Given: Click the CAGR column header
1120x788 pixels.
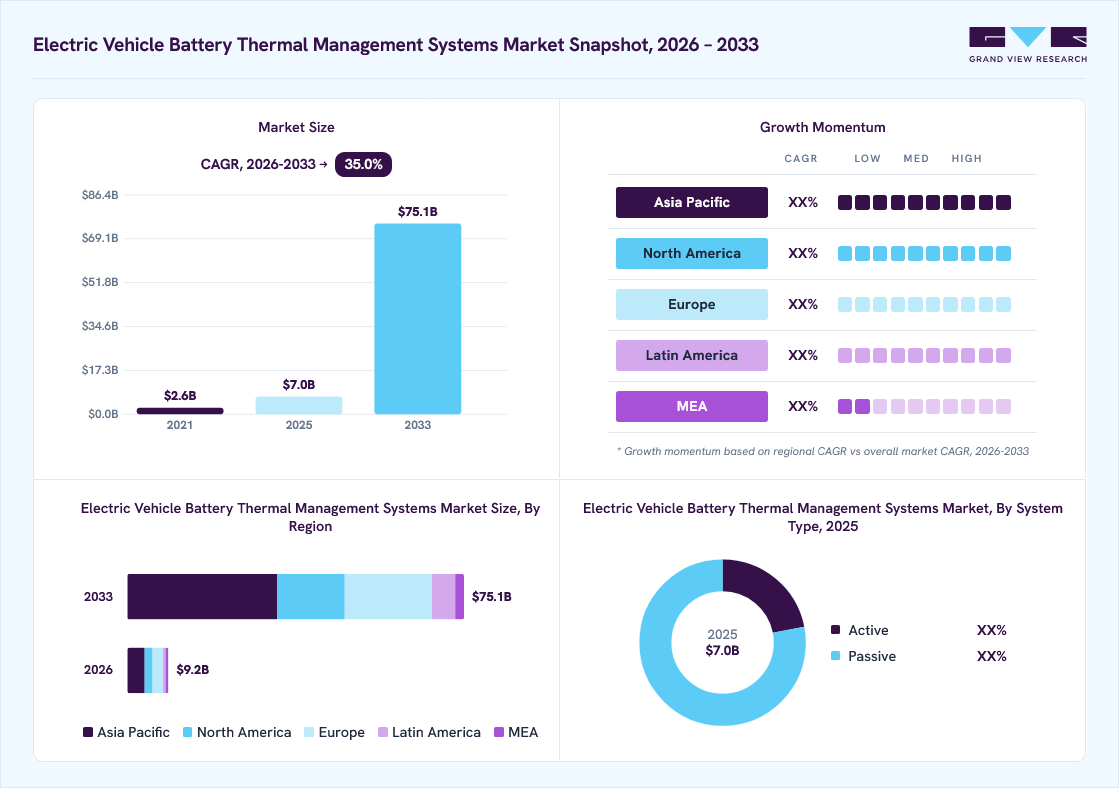Looking at the screenshot, I should [801, 159].
